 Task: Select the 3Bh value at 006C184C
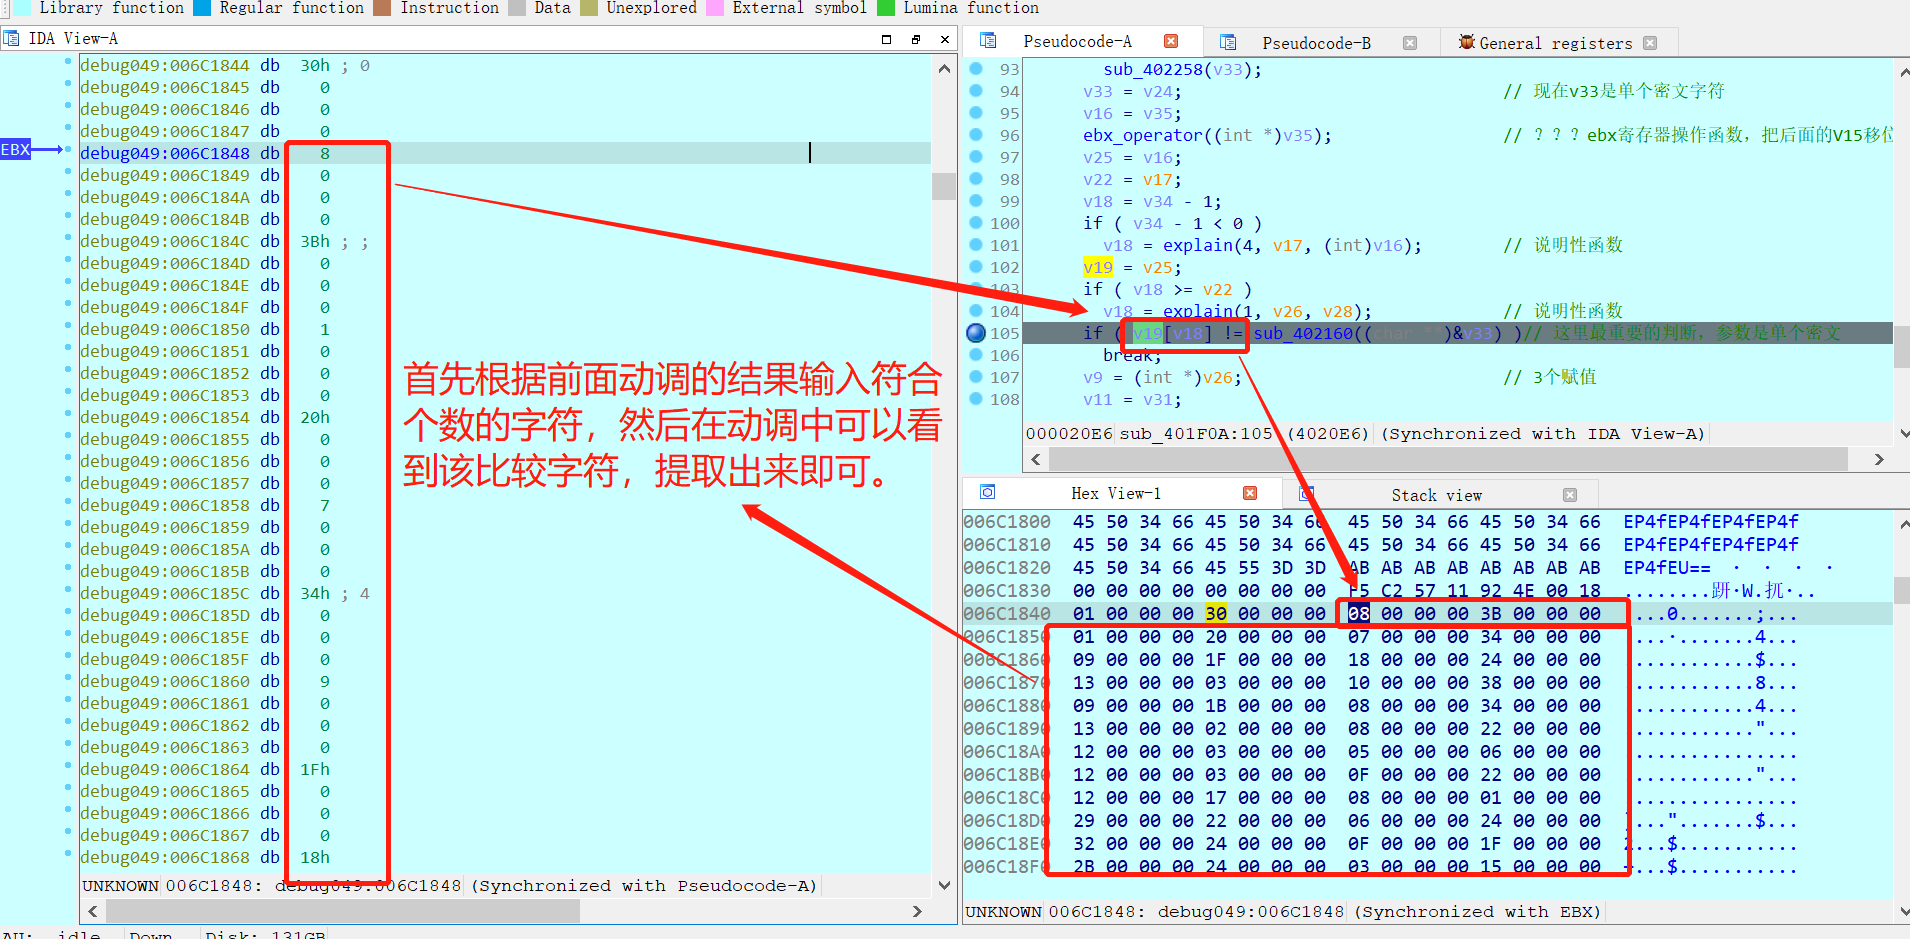[315, 241]
